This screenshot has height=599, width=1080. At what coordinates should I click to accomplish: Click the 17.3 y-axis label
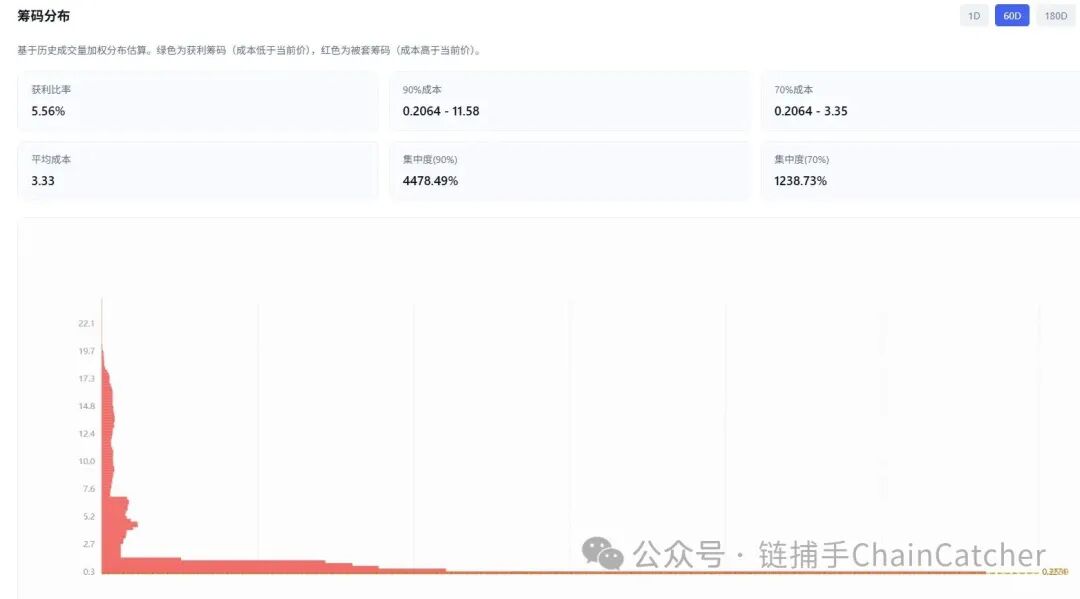coord(86,378)
